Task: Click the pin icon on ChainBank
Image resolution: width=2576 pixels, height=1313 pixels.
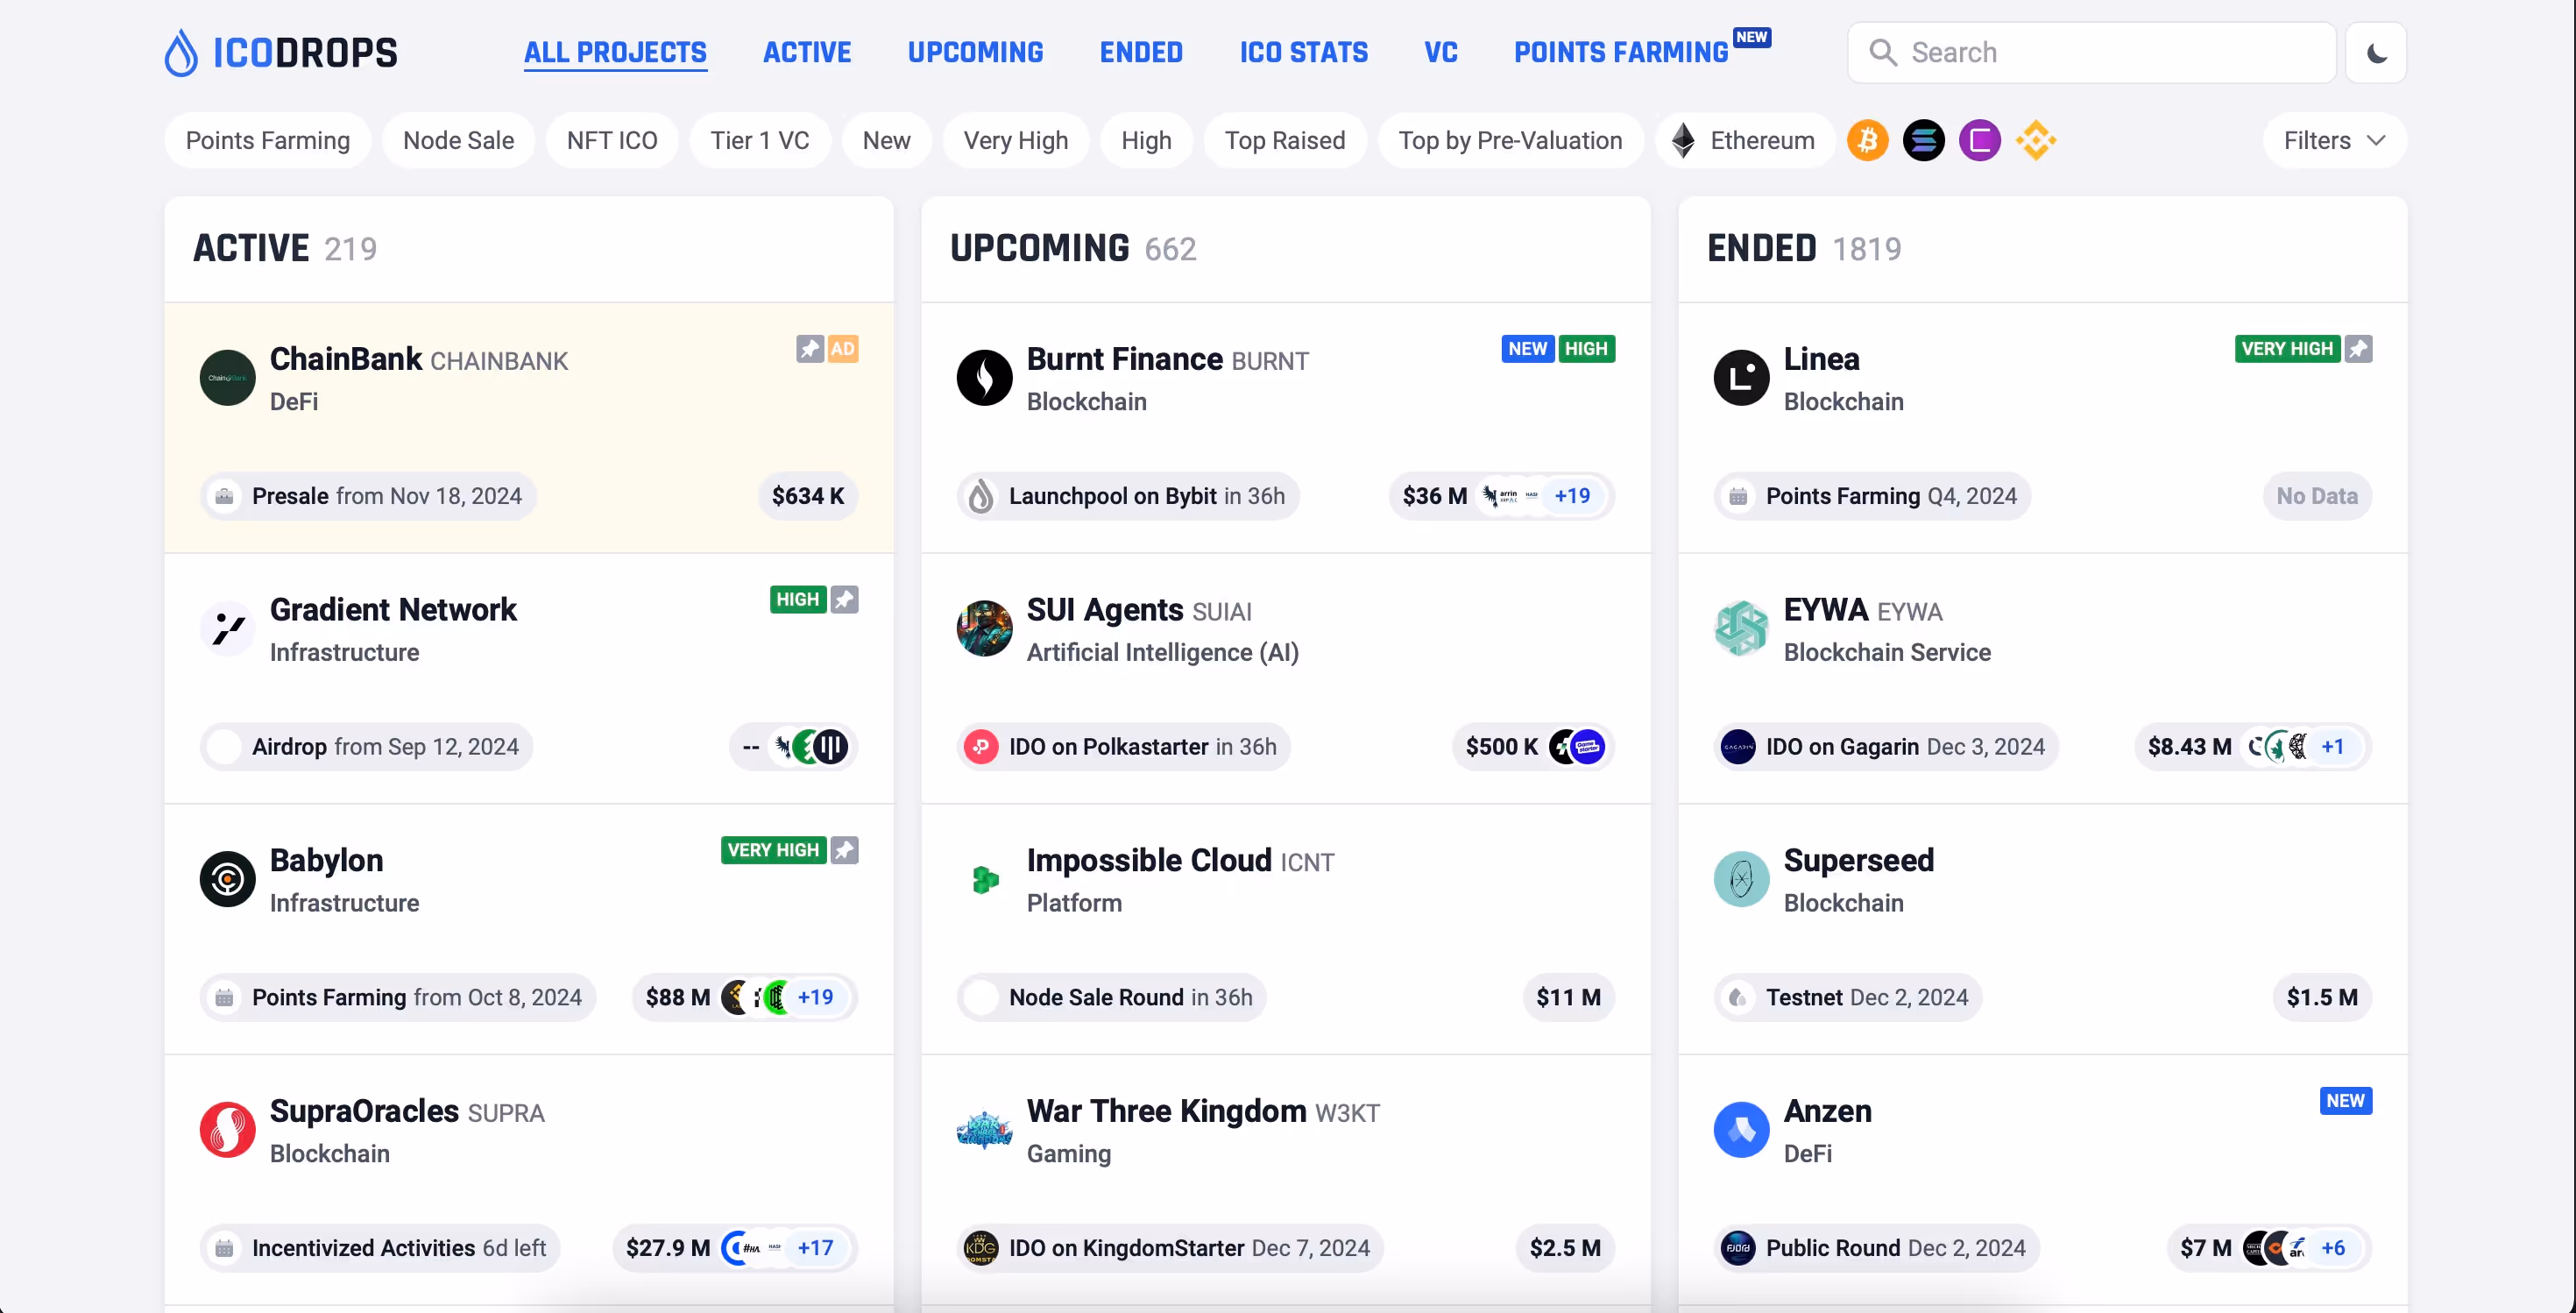Action: (x=810, y=348)
